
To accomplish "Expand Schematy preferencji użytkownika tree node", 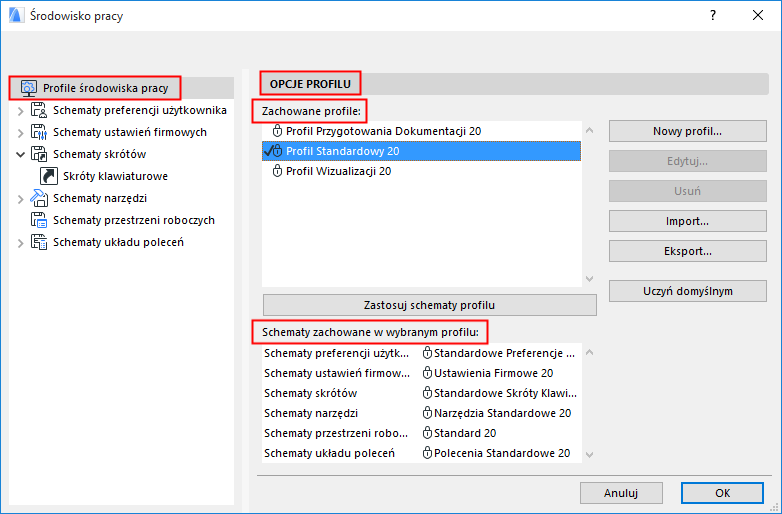I will tap(20, 110).
